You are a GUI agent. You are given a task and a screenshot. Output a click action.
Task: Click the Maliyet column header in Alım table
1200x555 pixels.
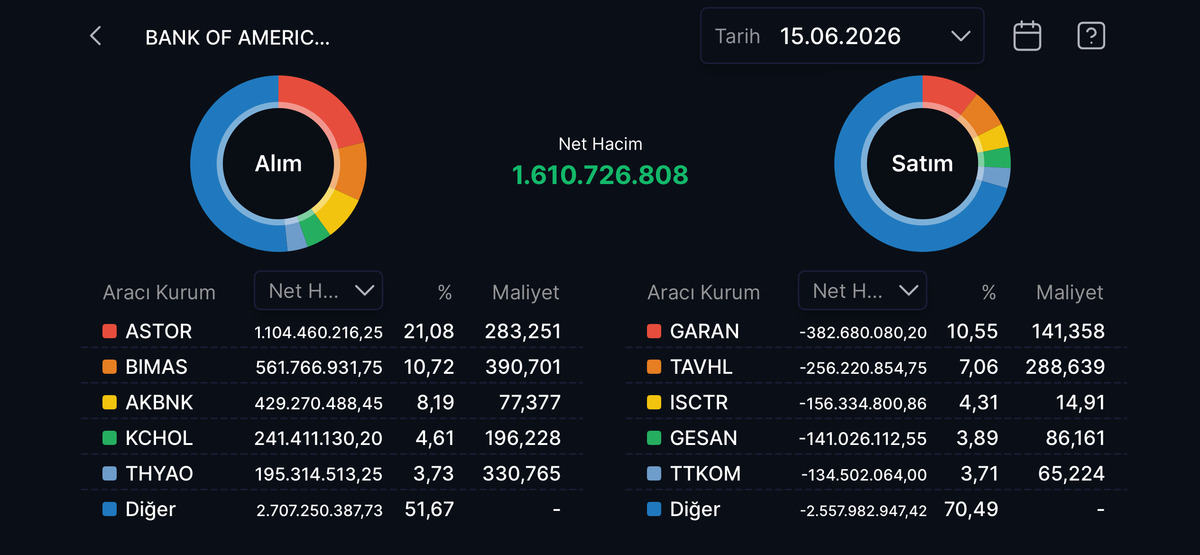(526, 293)
